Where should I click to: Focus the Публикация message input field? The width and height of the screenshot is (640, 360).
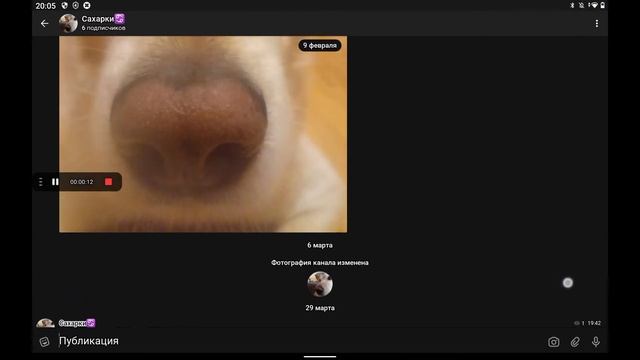click(300, 341)
